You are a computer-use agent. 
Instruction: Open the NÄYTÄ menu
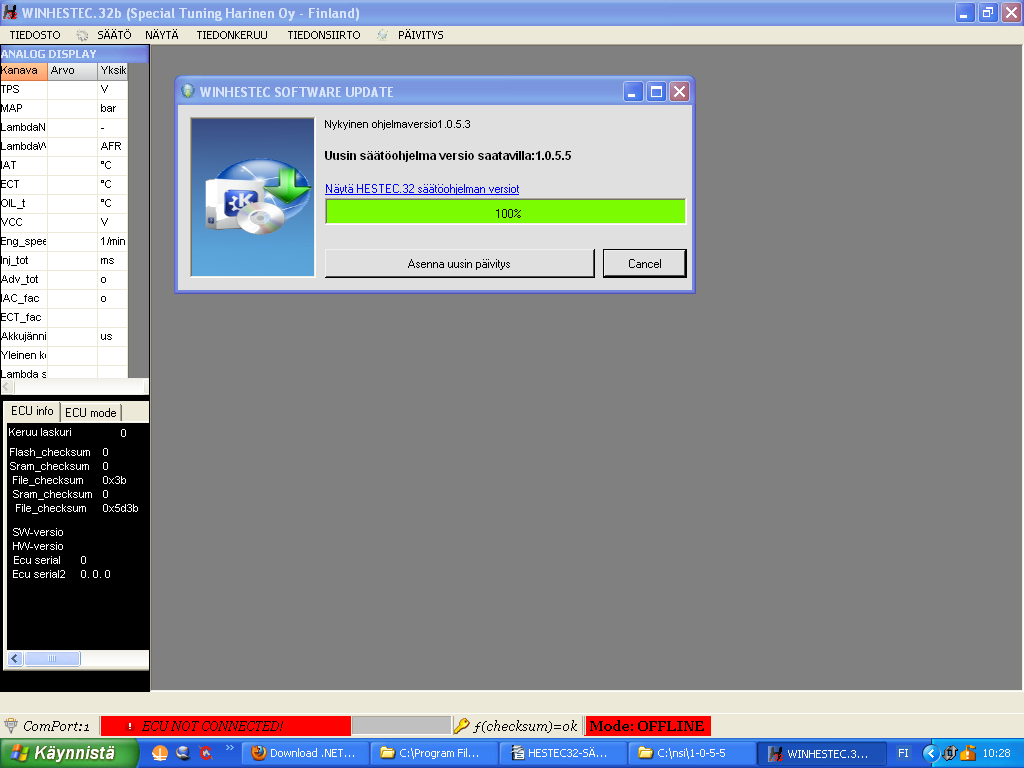click(x=161, y=35)
